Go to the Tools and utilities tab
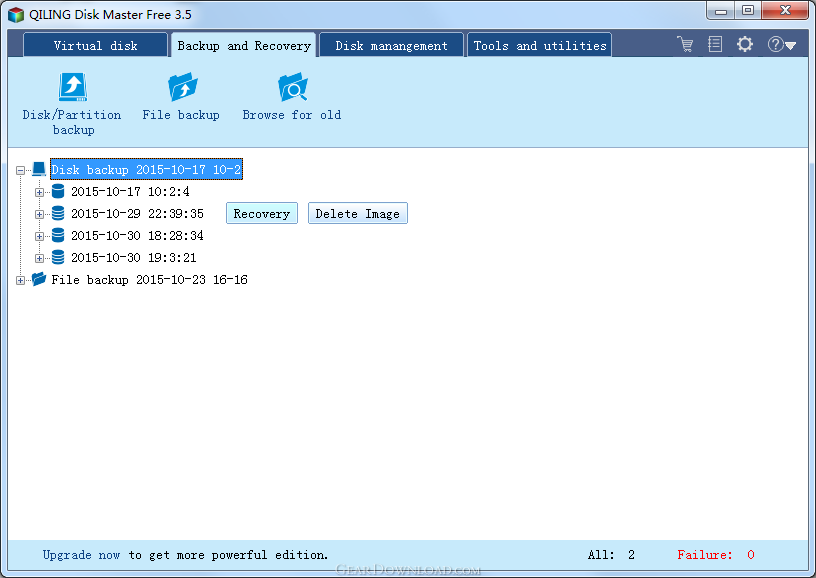This screenshot has width=816, height=578. pos(539,45)
